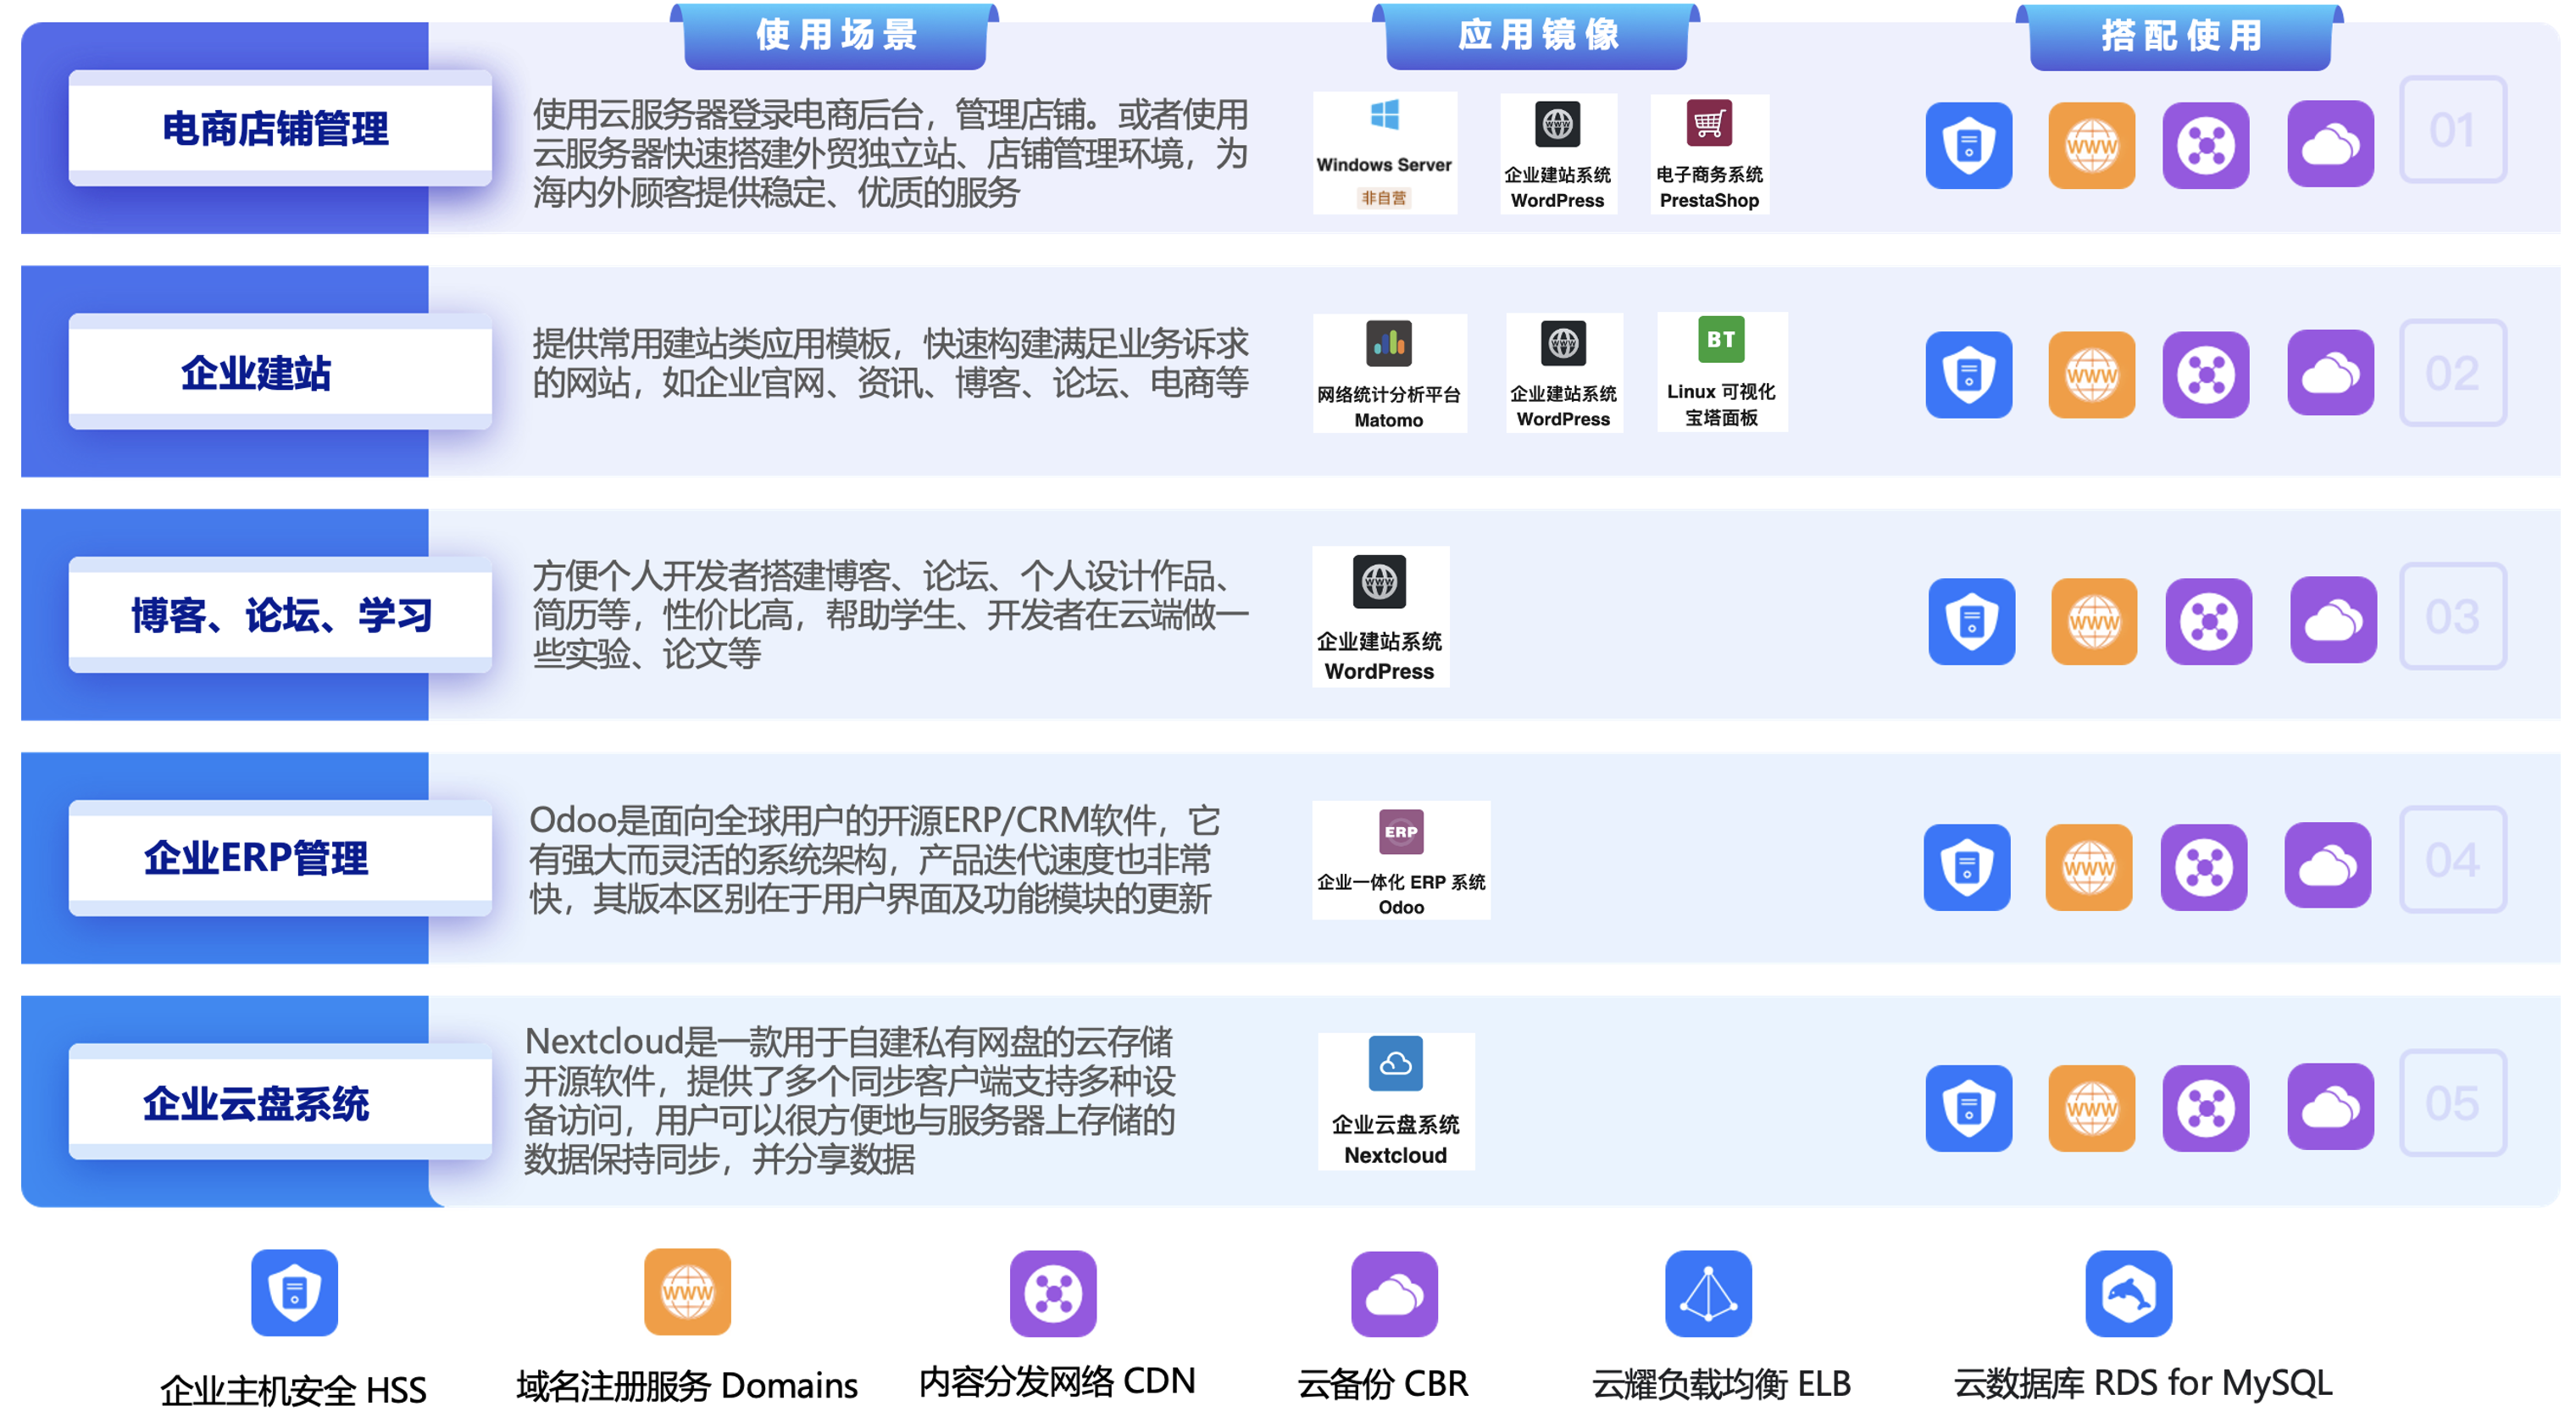Select the 电子商务系统 PrestaShop image card
Viewport: 2576px width, 1417px height.
tap(1709, 154)
